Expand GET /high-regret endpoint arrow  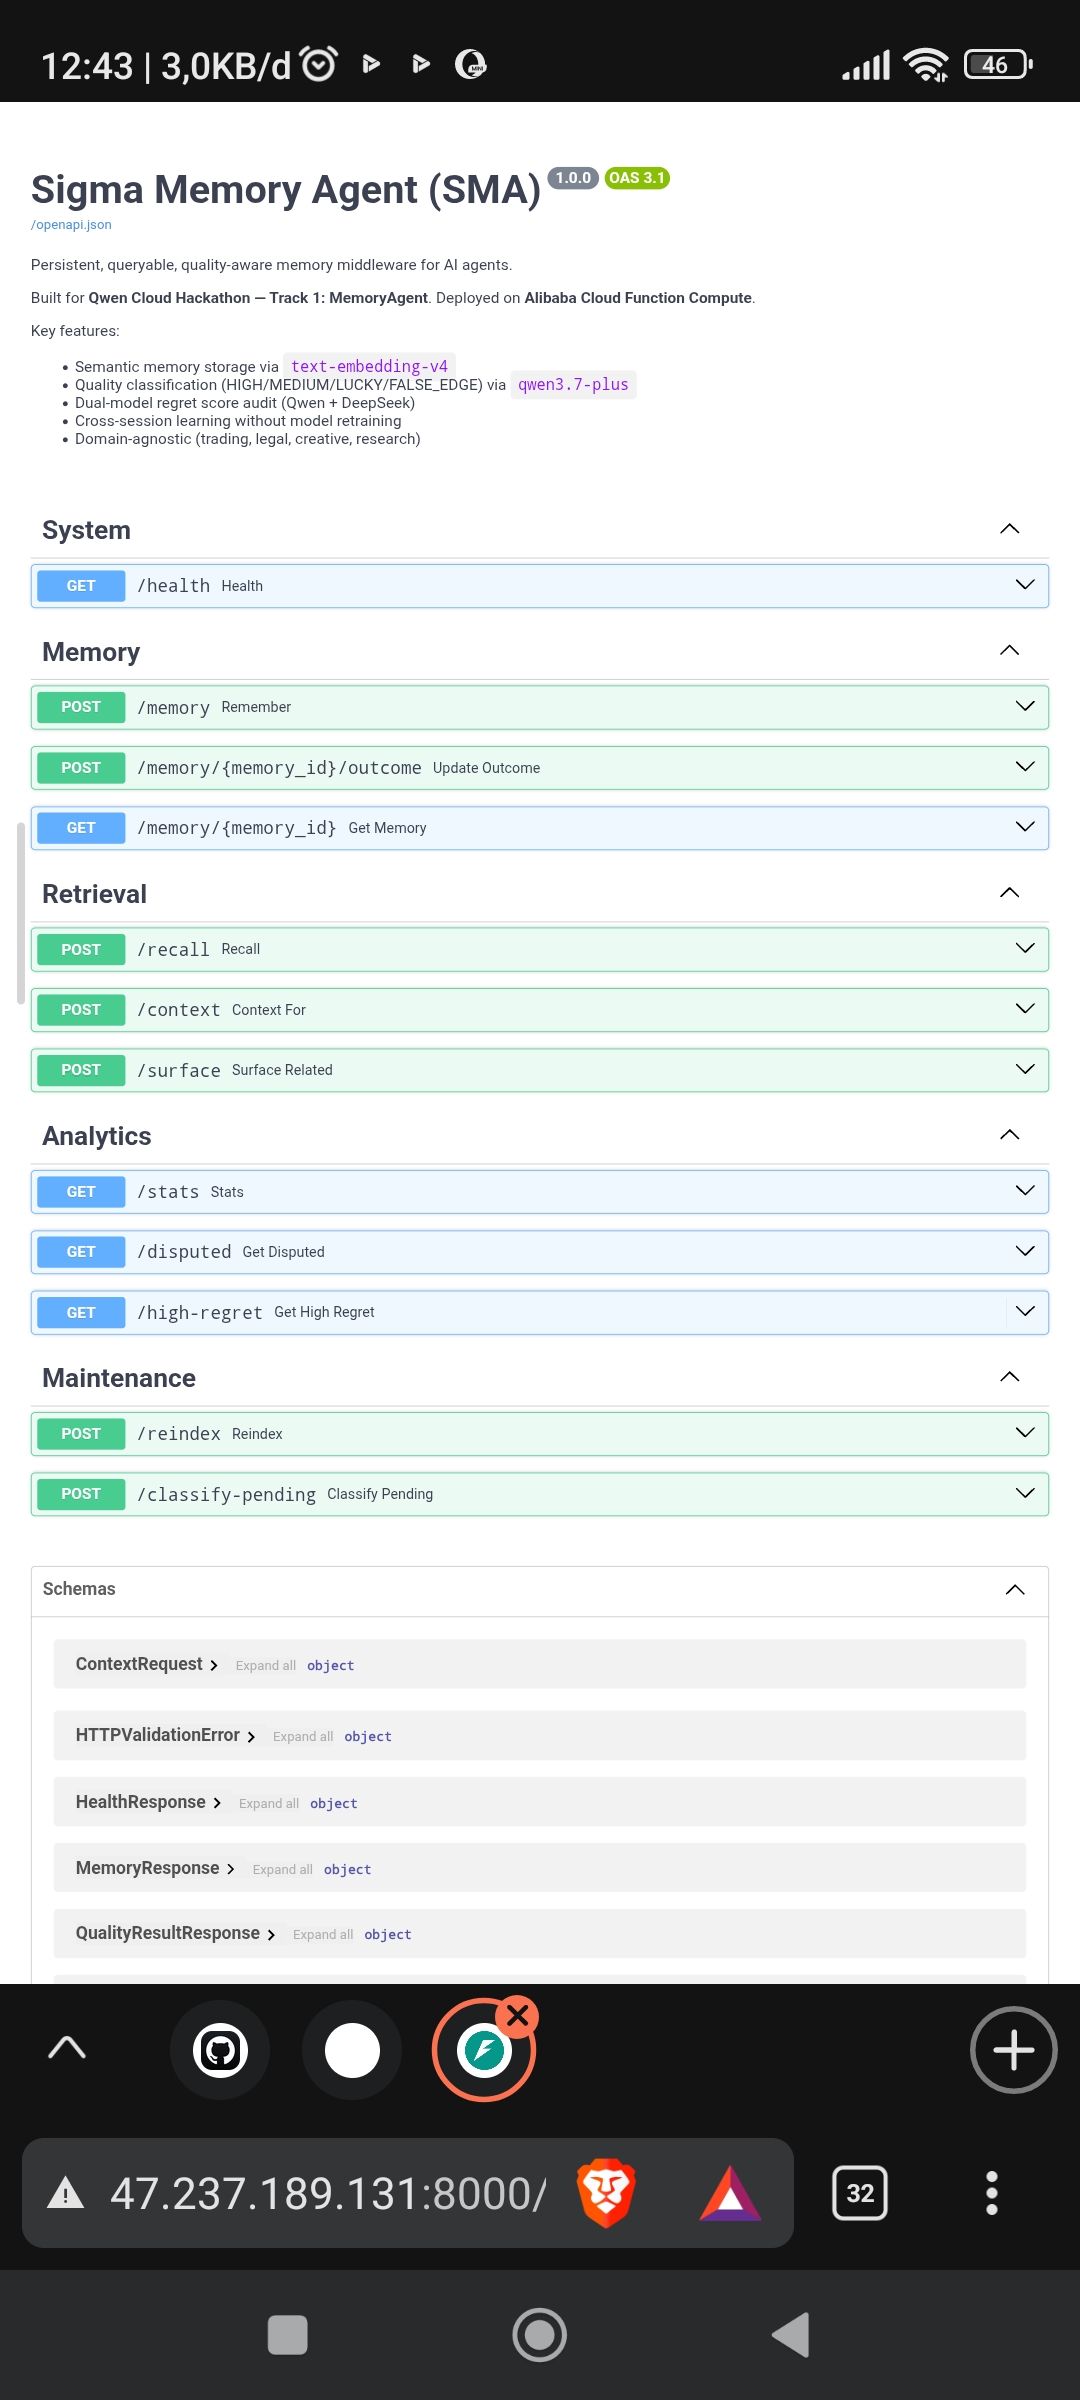[1025, 1311]
